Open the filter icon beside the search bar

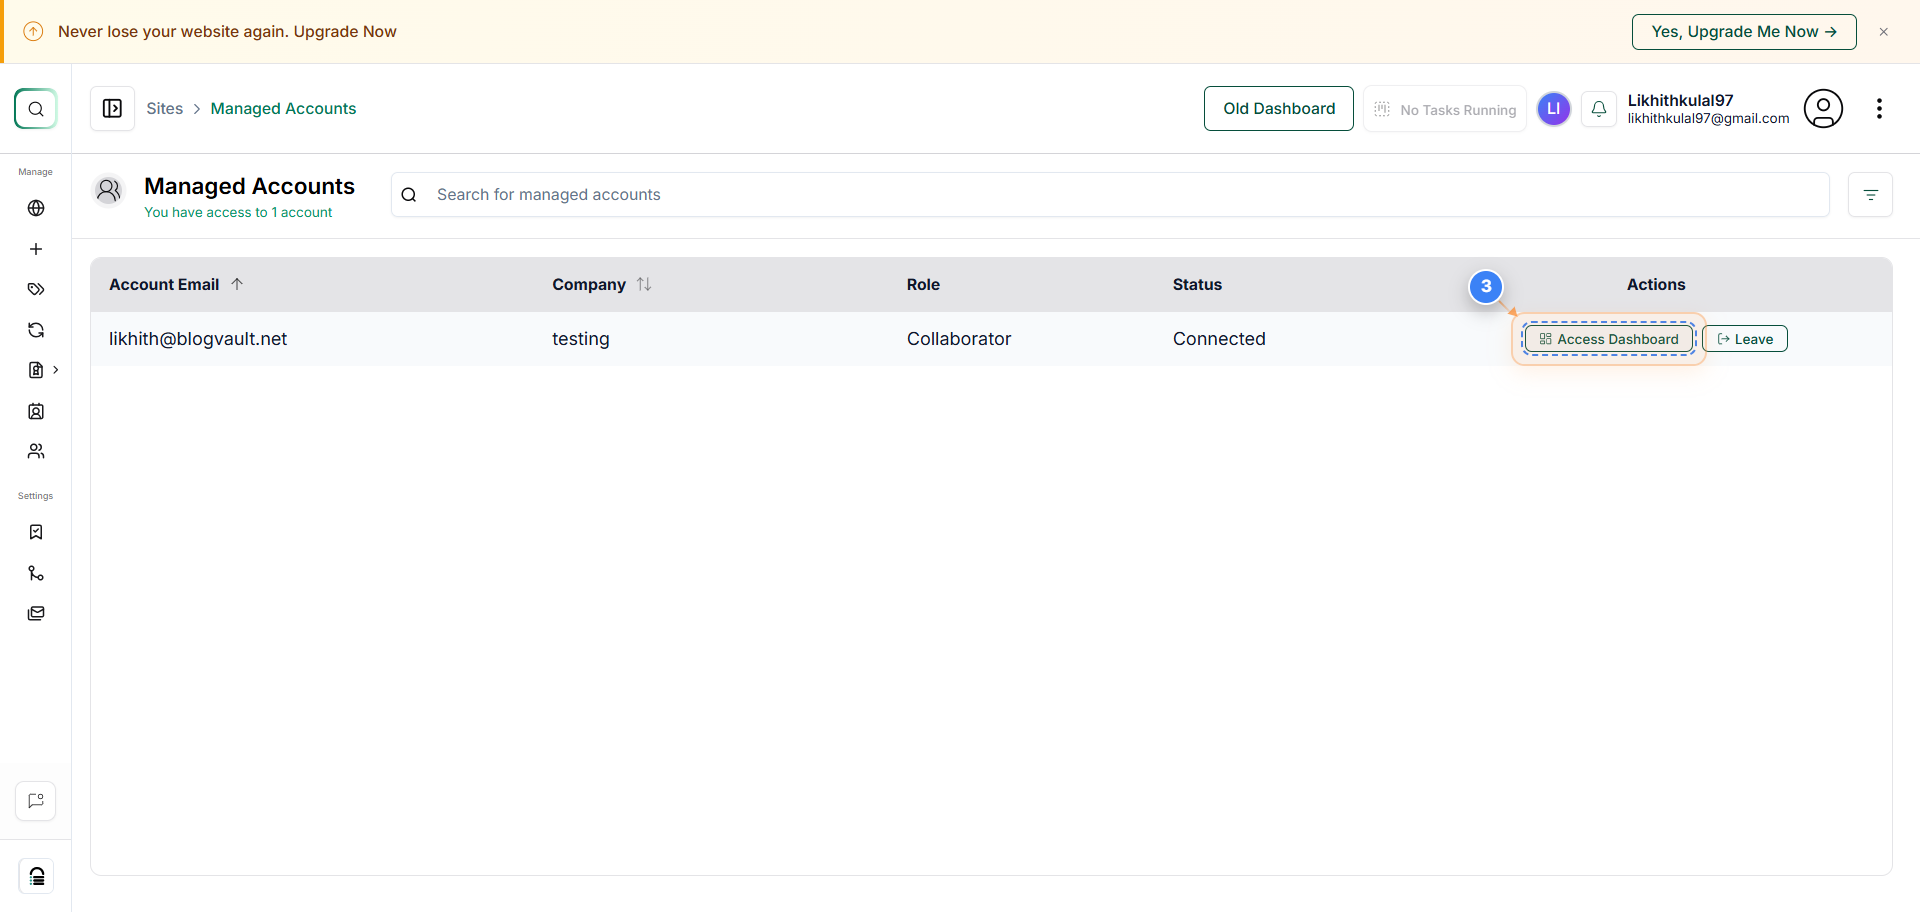pos(1871,194)
